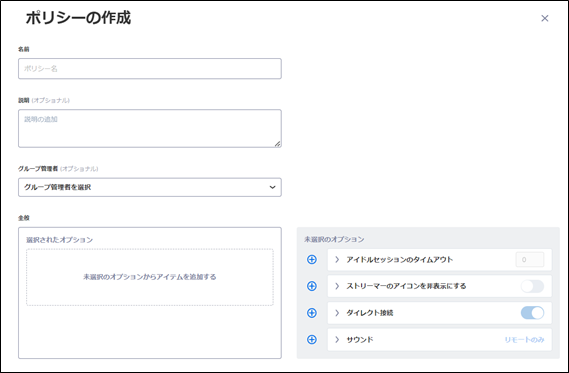Add ストリーマーのアイコンを非表示にする option with plus icon
Viewport: 569px width, 373px height.
click(x=312, y=286)
